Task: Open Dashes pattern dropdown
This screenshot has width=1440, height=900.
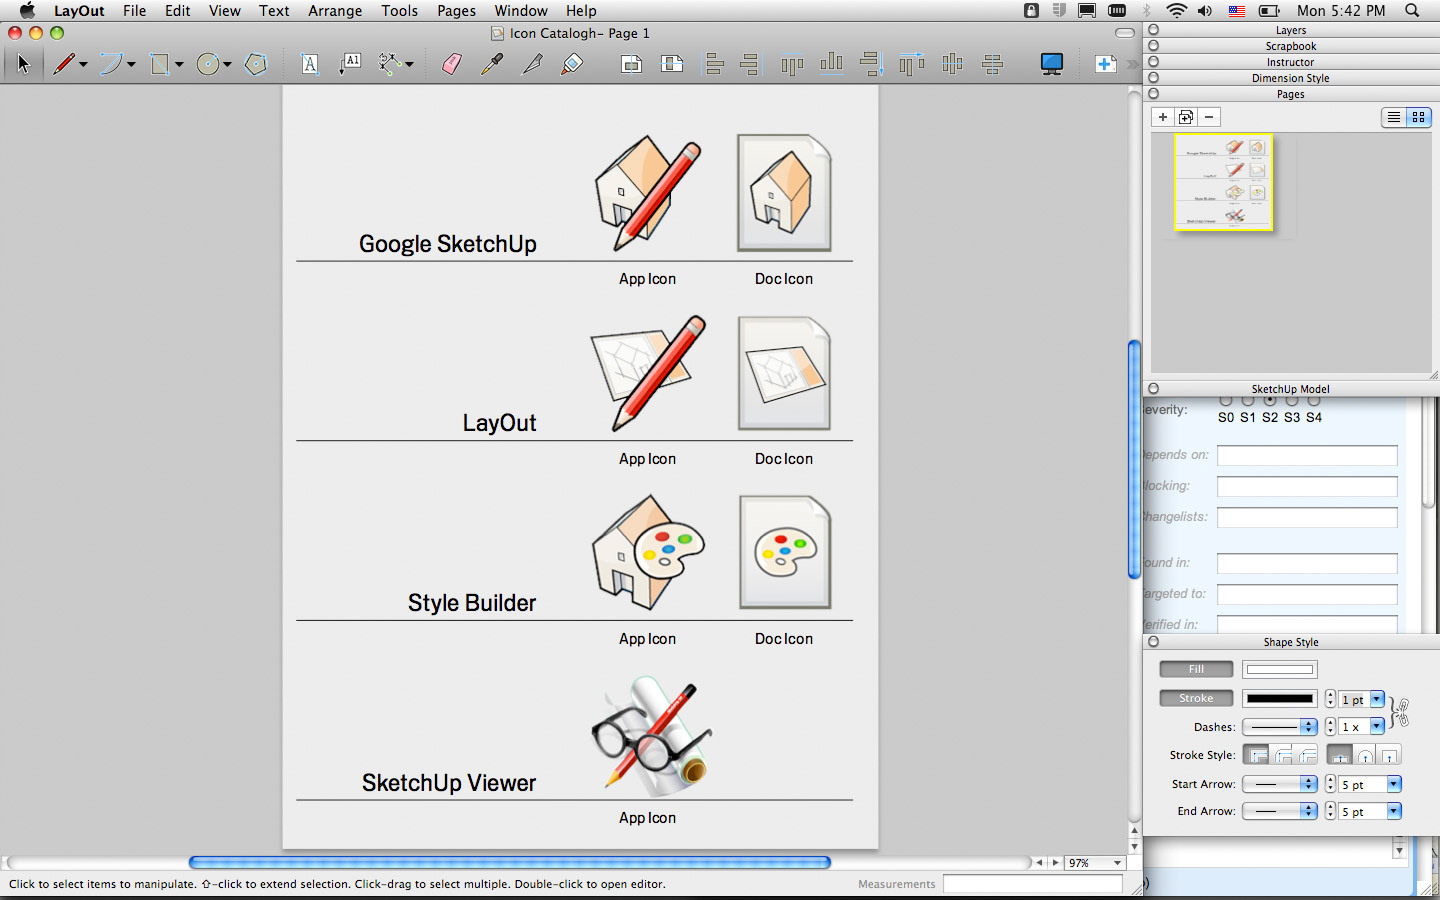Action: point(1280,727)
